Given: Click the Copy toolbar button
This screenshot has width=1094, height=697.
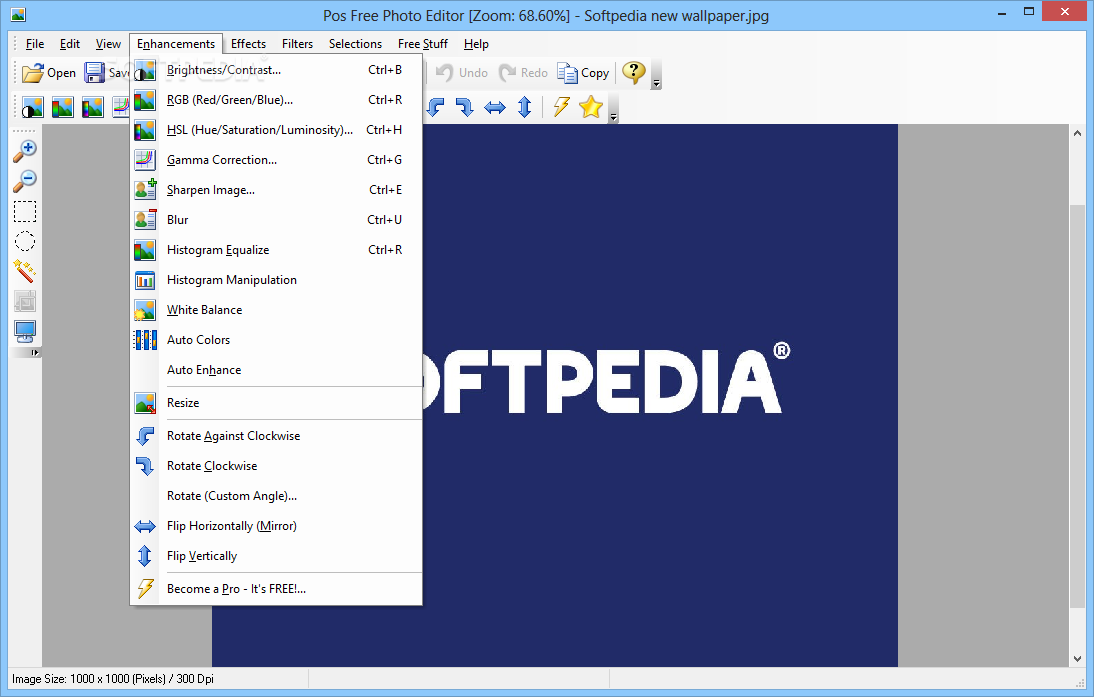Looking at the screenshot, I should point(583,73).
